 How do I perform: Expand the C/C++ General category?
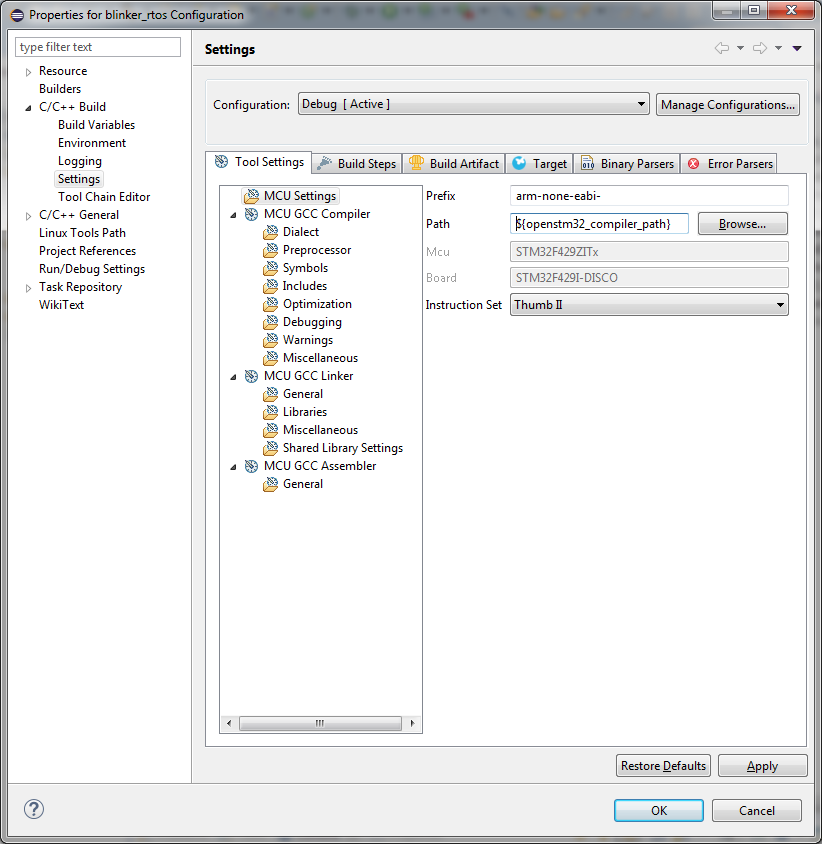(x=28, y=215)
